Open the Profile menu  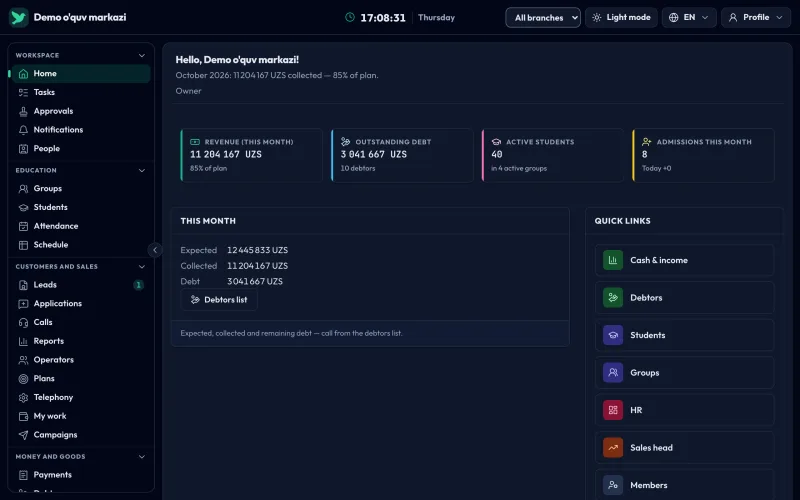point(756,17)
